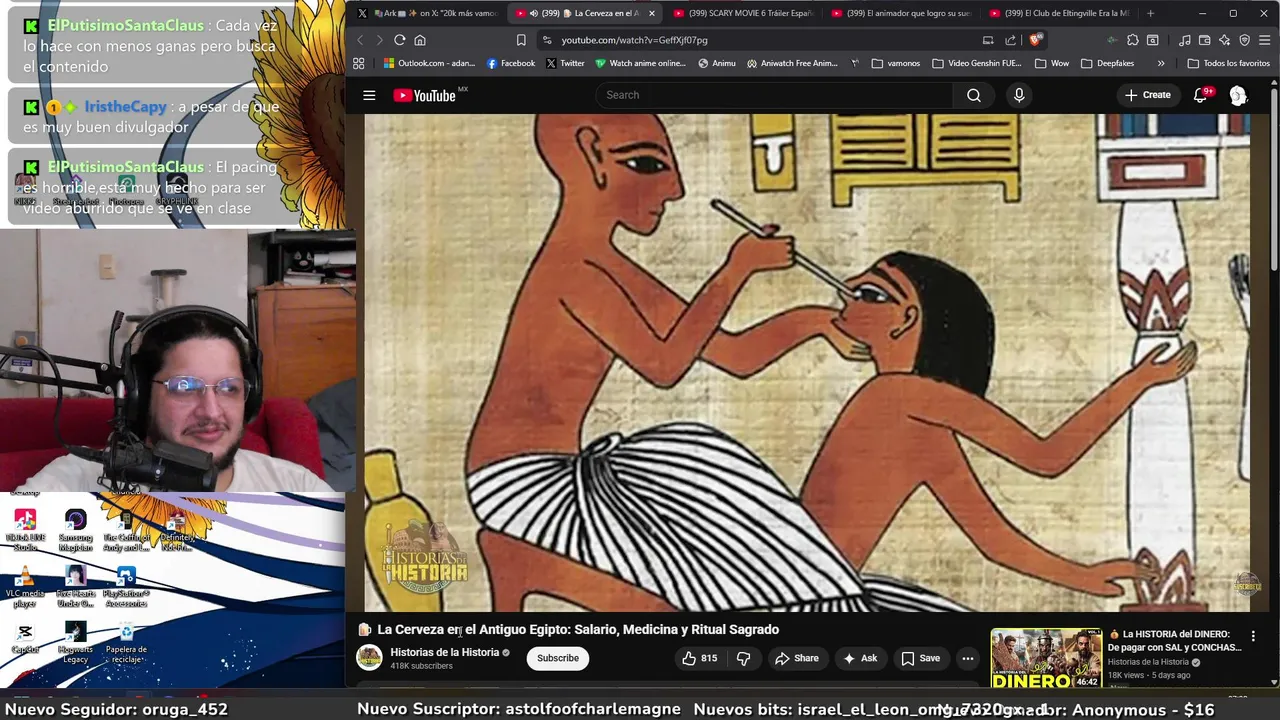Click the Egyptian painting video player
The height and width of the screenshot is (720, 1280).
807,362
